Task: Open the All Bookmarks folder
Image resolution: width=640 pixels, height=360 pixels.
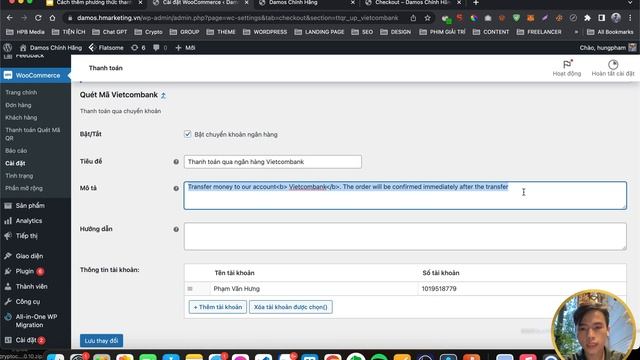Action: click(x=610, y=32)
